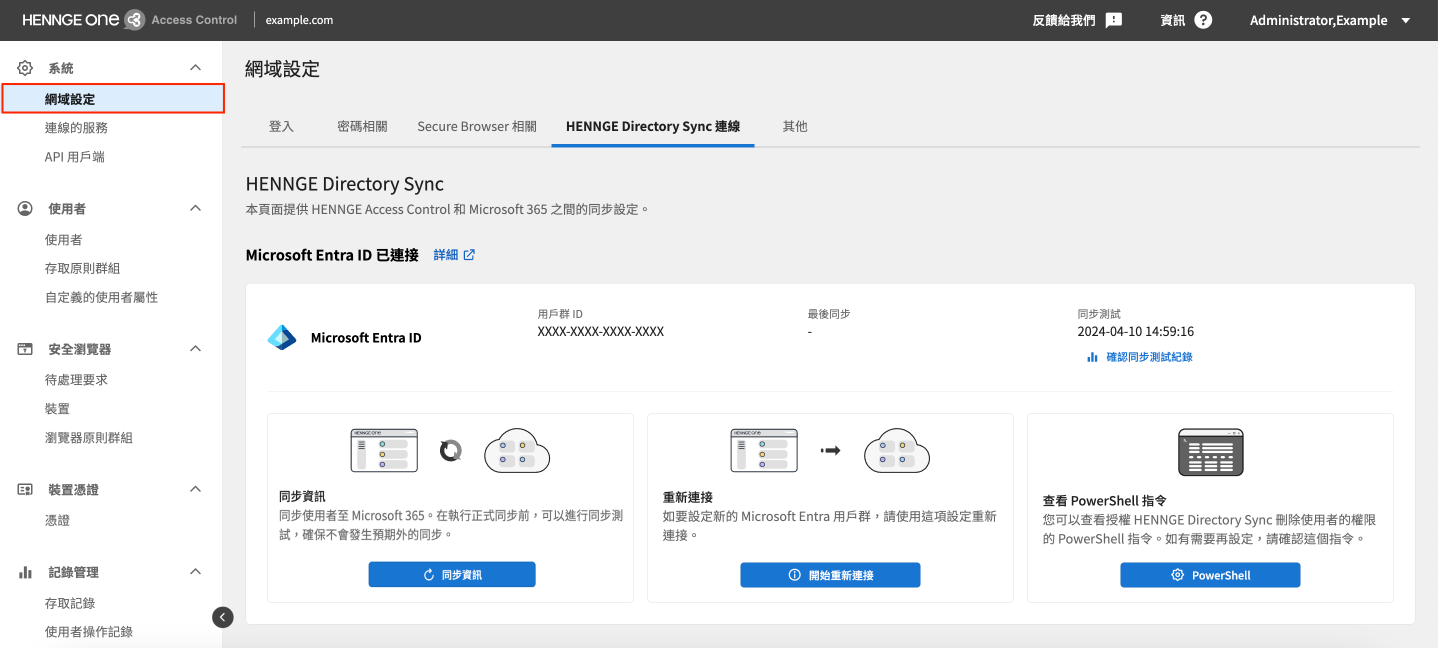Collapse the 安全瀏覽器 section chevron
This screenshot has height=648, width=1438.
click(x=196, y=349)
